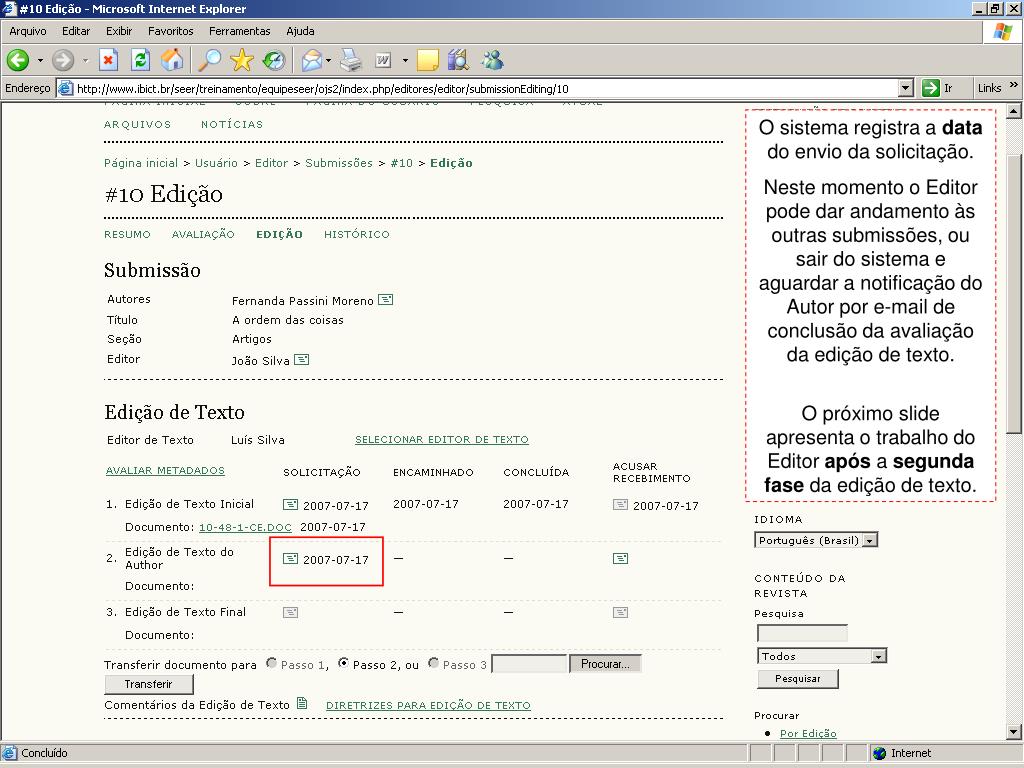Click the Forward navigation arrow
The height and width of the screenshot is (768, 1024).
(x=63, y=60)
